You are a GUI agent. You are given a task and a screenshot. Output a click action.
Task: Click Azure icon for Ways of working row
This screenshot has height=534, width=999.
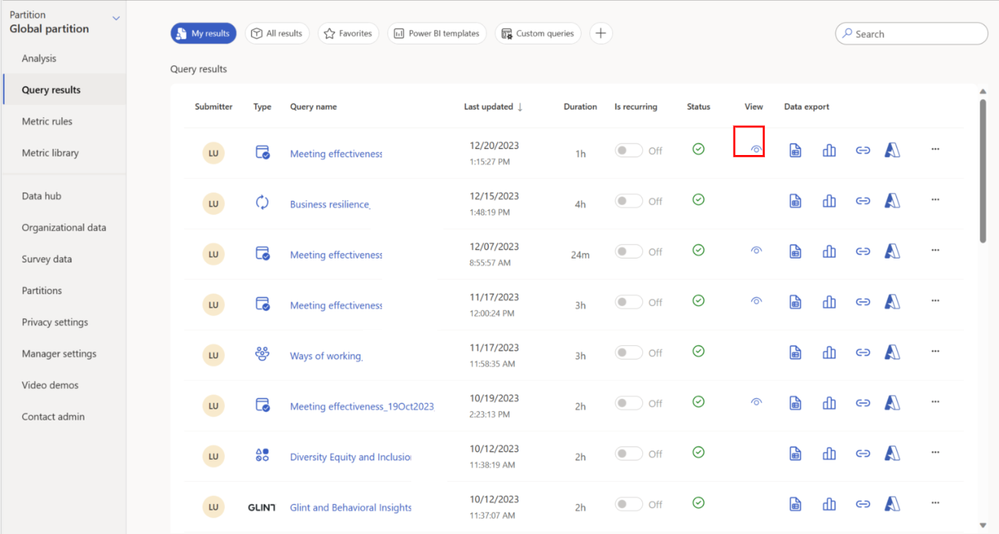[x=893, y=352]
